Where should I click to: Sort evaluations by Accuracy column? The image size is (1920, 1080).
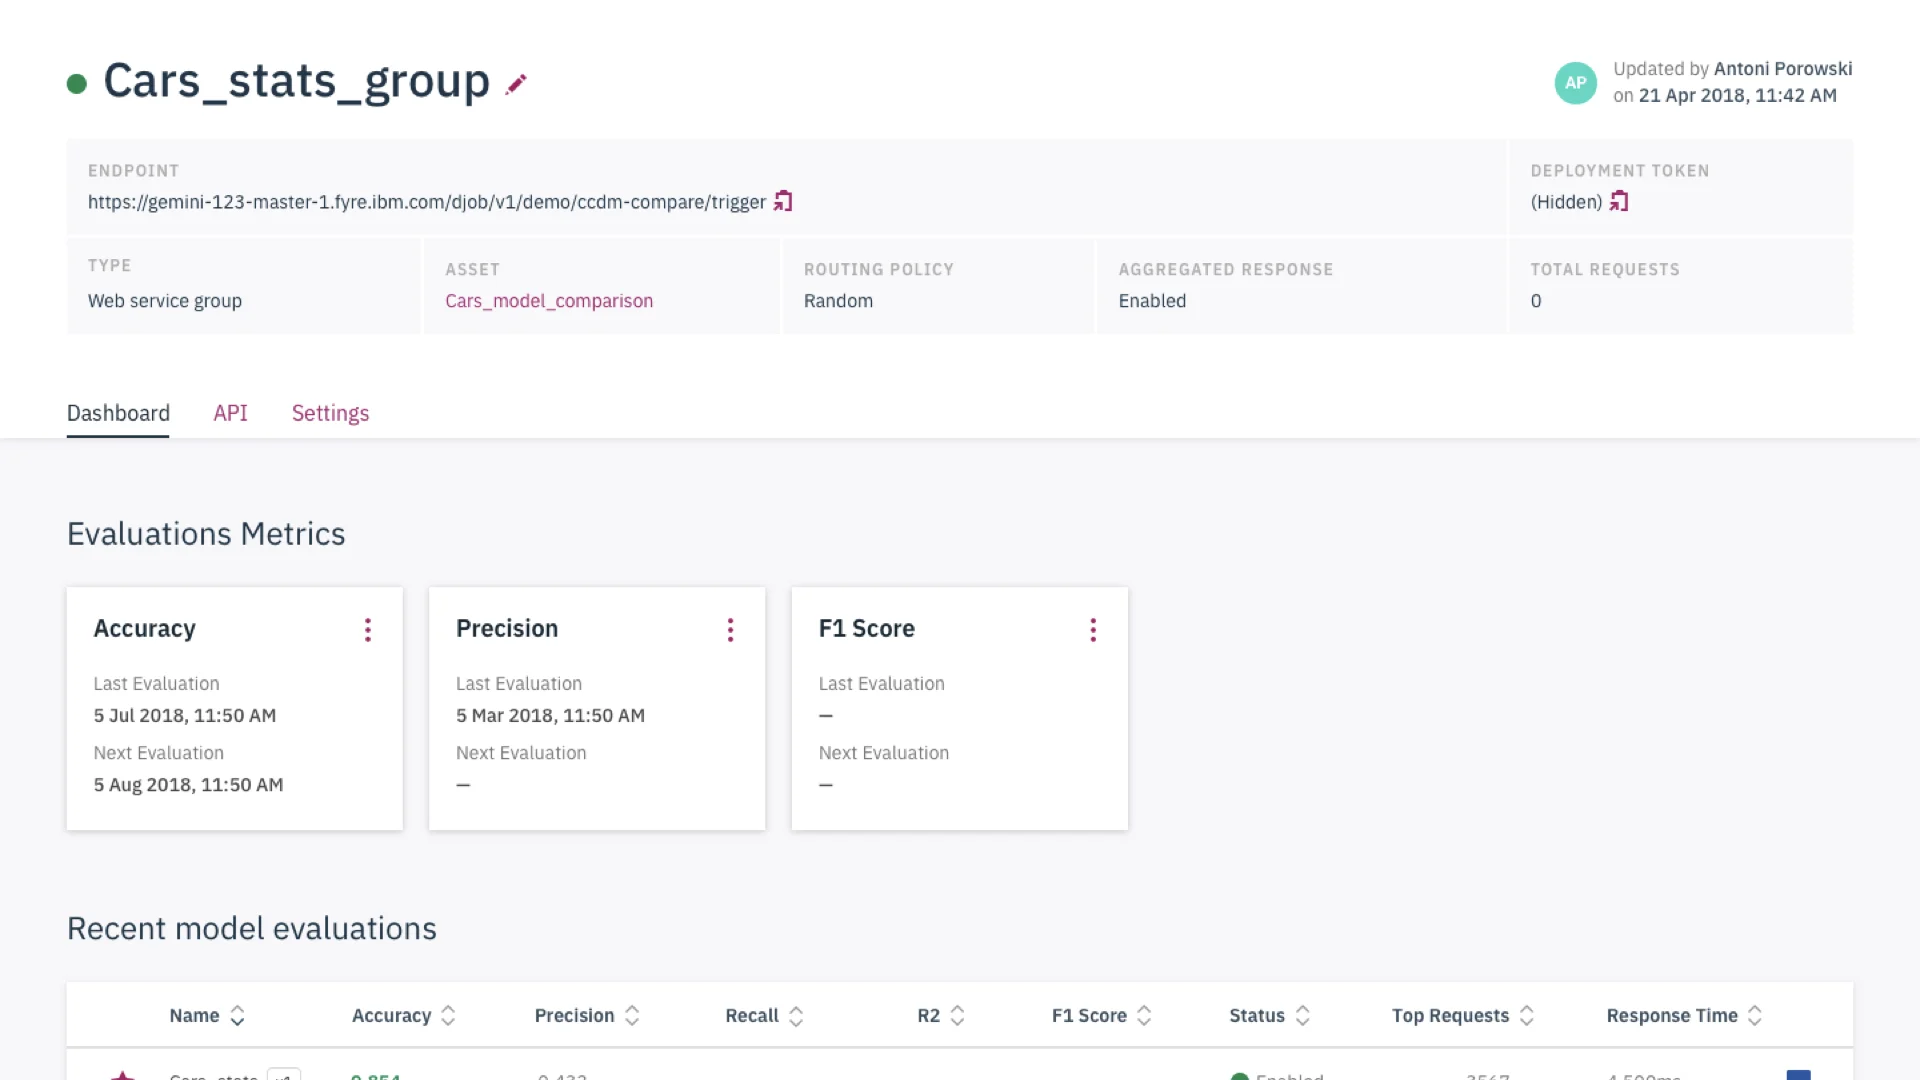448,1016
